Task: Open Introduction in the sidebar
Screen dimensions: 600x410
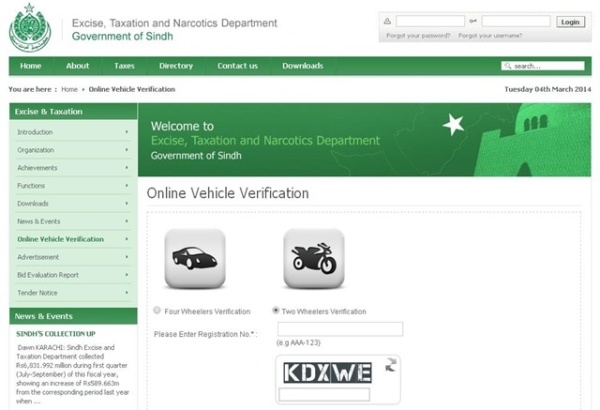Action: (35, 132)
